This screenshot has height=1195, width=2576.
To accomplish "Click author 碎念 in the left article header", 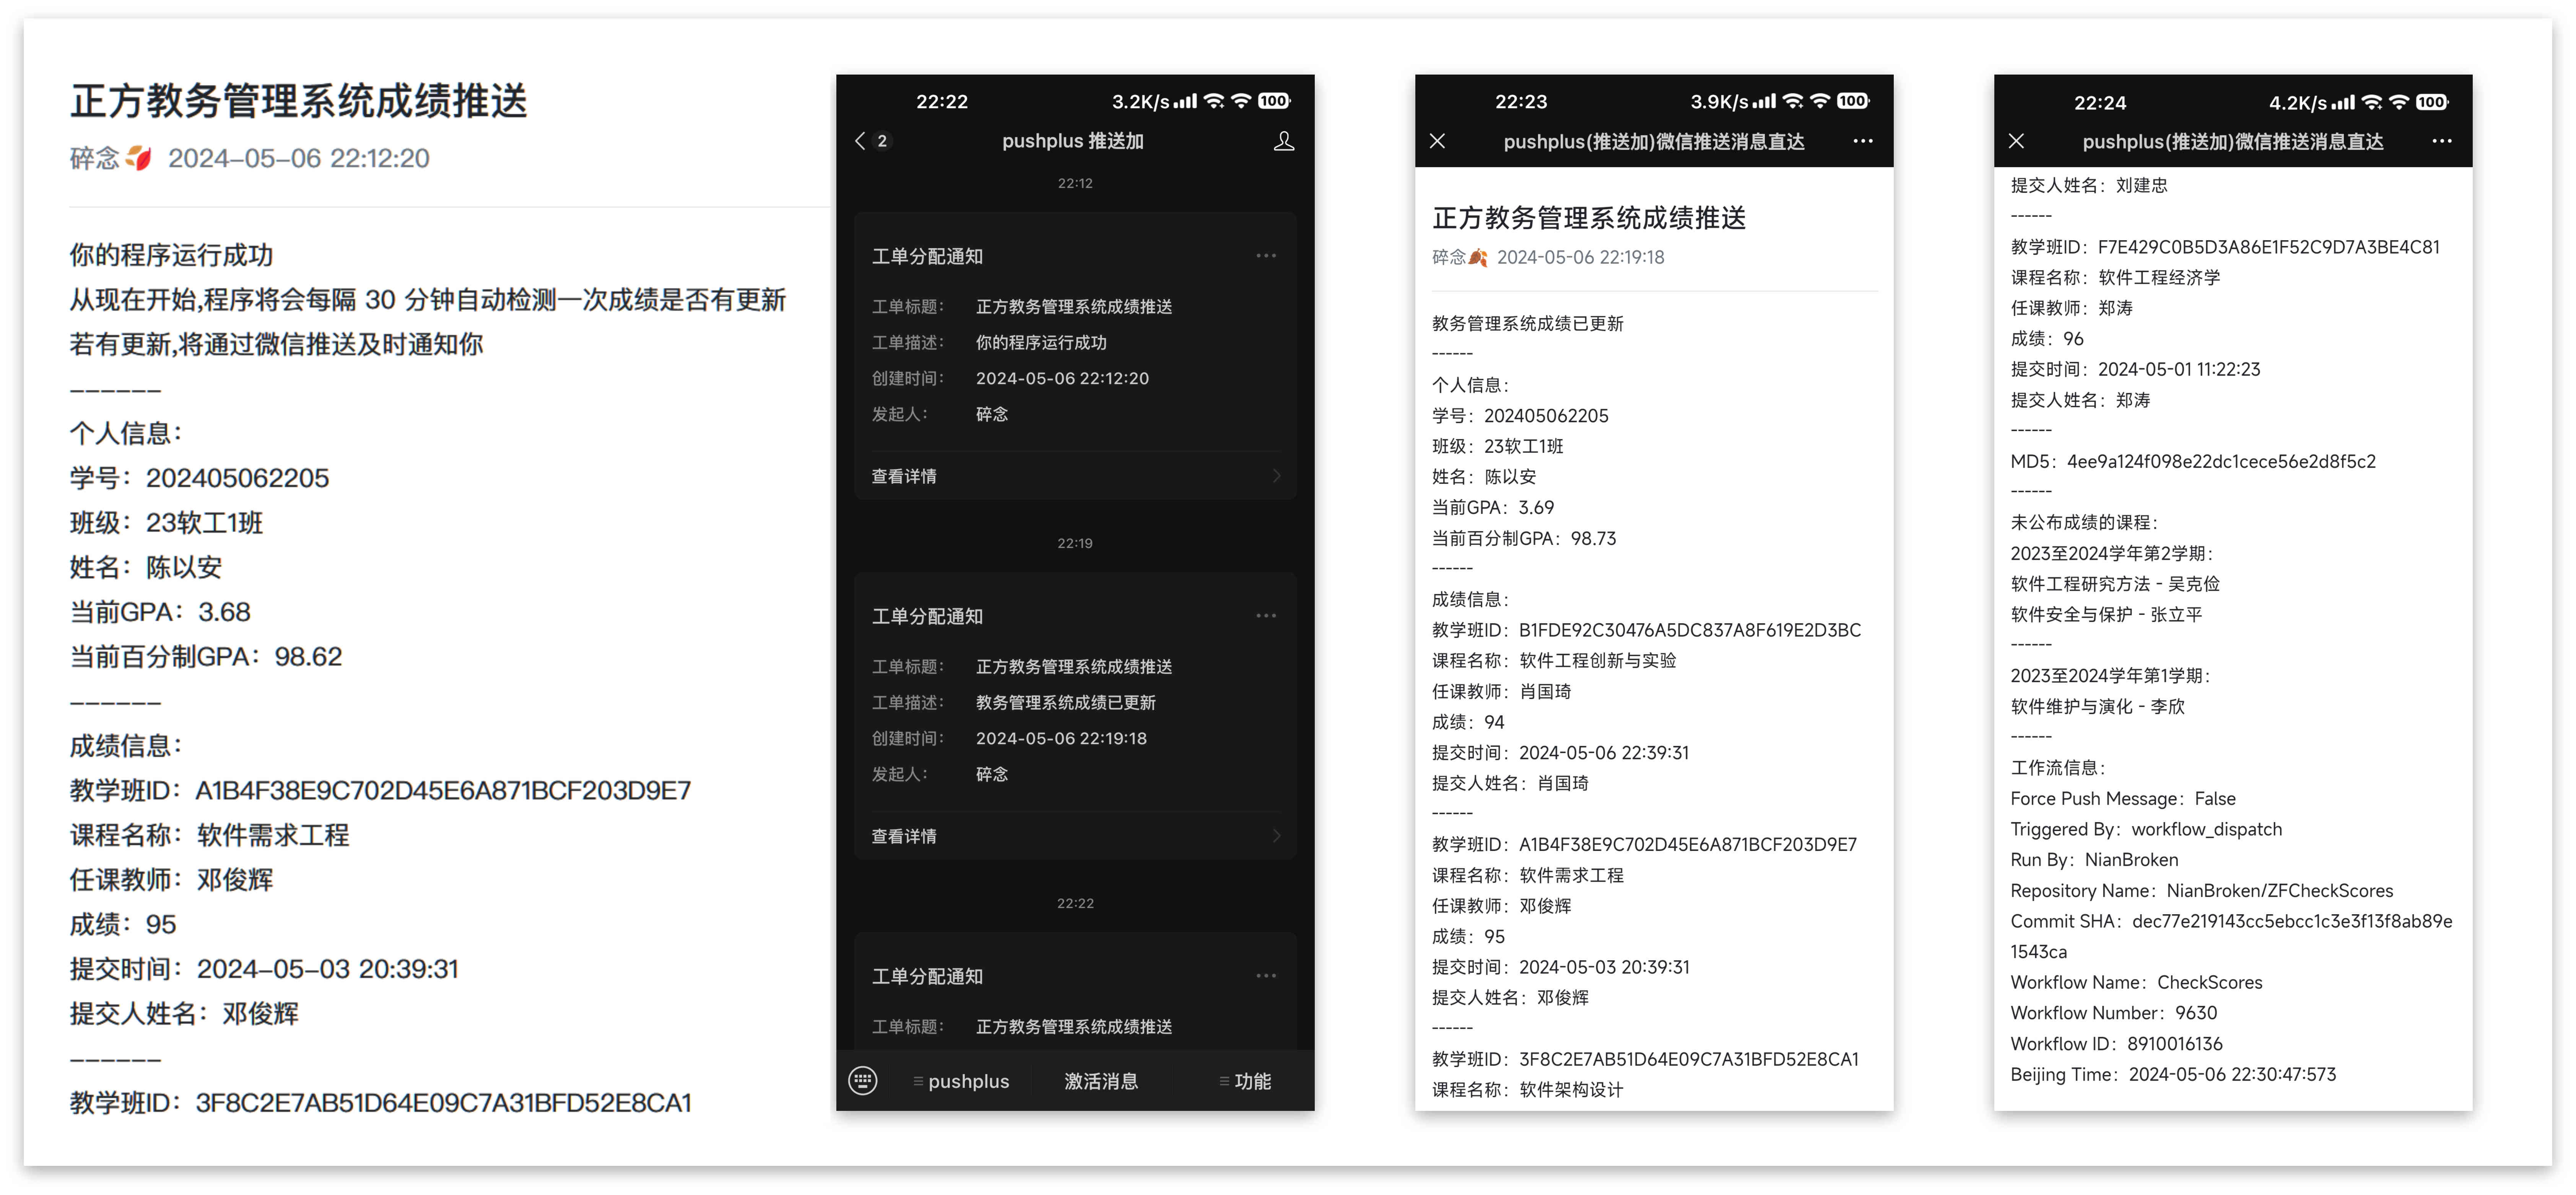I will (95, 158).
